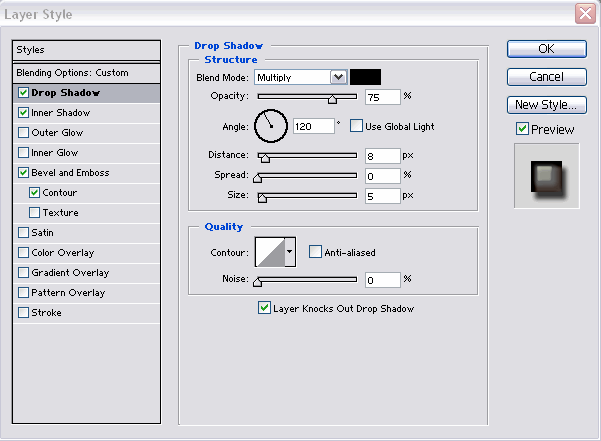Image resolution: width=601 pixels, height=441 pixels.
Task: Enable Anti-aliased contour option
Action: coord(315,252)
